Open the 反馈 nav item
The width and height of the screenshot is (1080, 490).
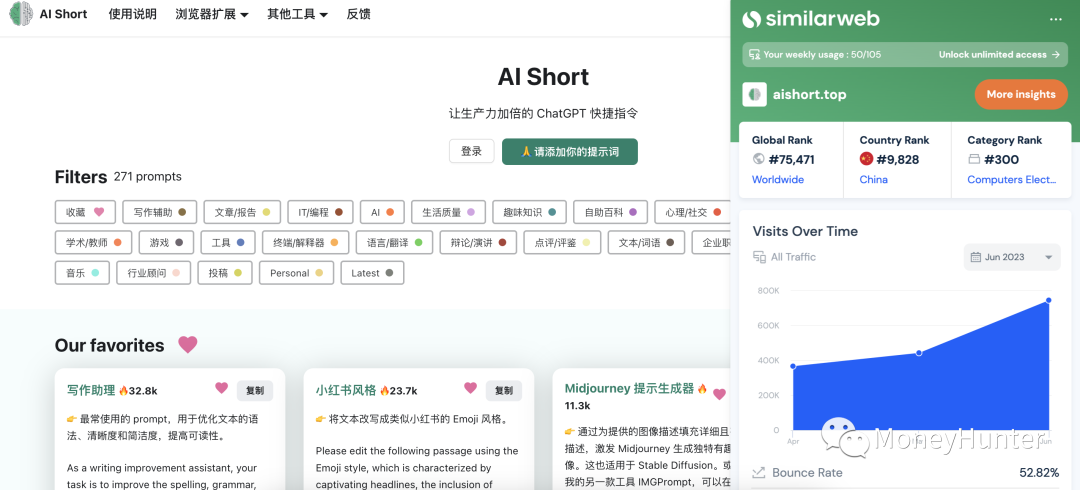click(x=358, y=14)
